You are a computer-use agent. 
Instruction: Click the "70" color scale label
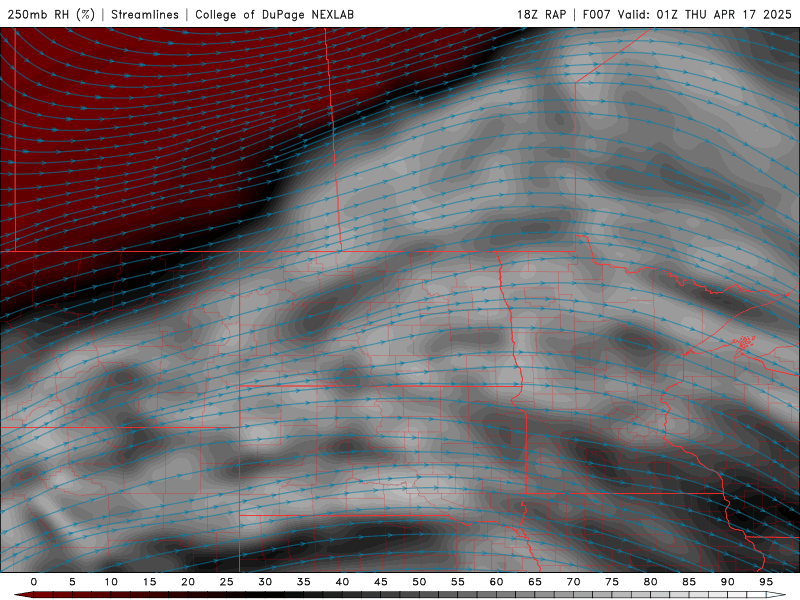tap(573, 582)
